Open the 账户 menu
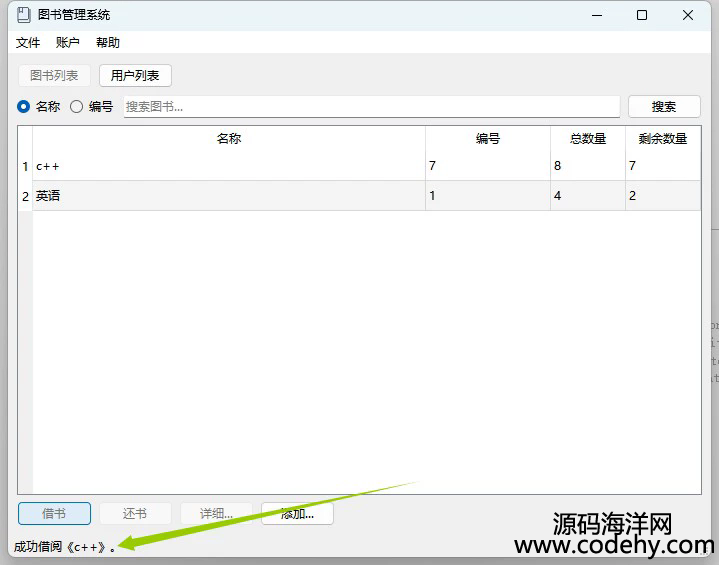The height and width of the screenshot is (565, 719). 67,43
